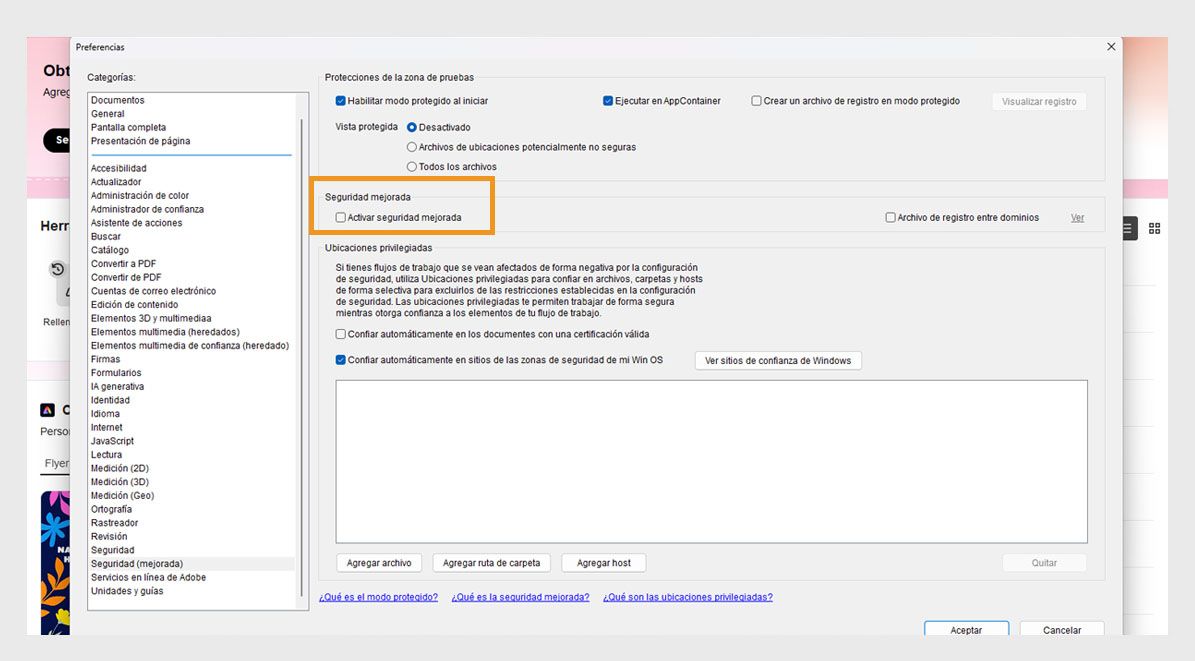The width and height of the screenshot is (1195, 661).
Task: Open ¿Qué es el modo protegido? link
Action: tap(379, 597)
